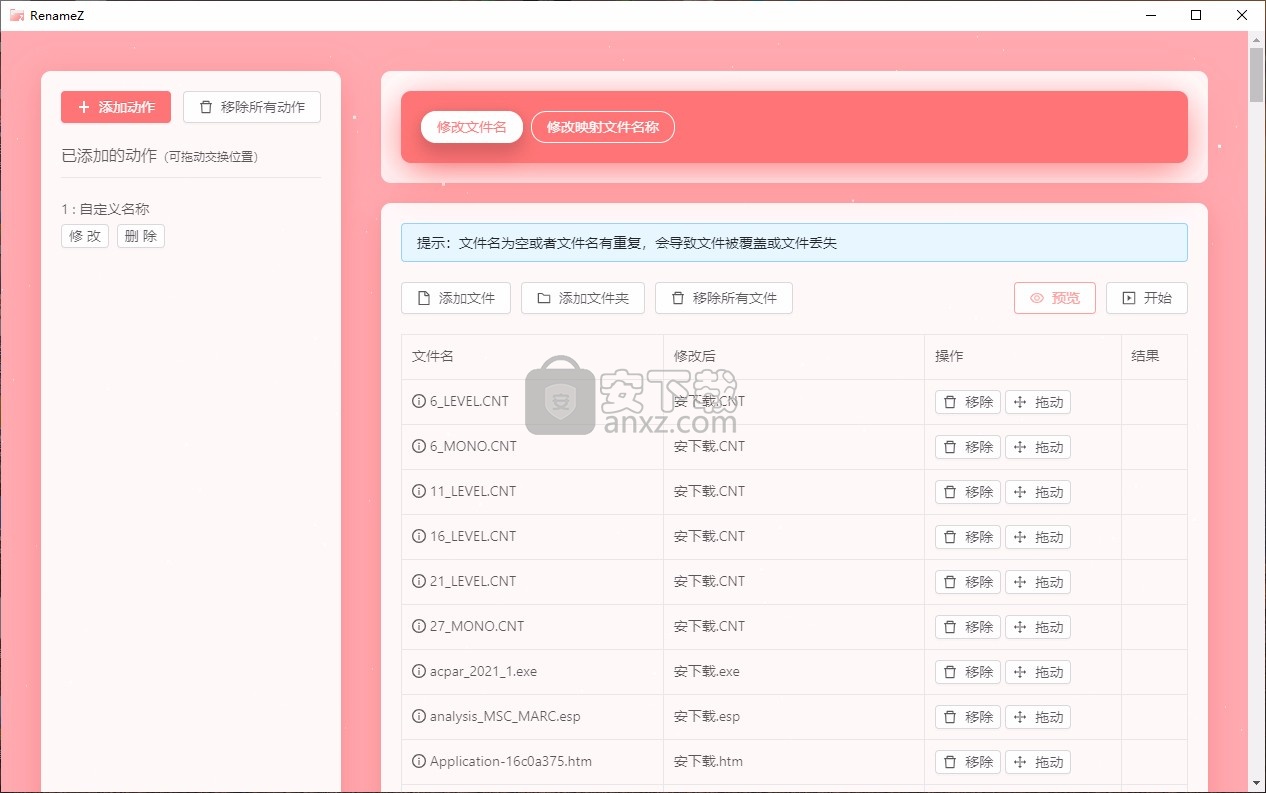Click 拖动 handle in 6_MONO.CNT row
Screen dimensions: 1266x793
pos(1038,447)
